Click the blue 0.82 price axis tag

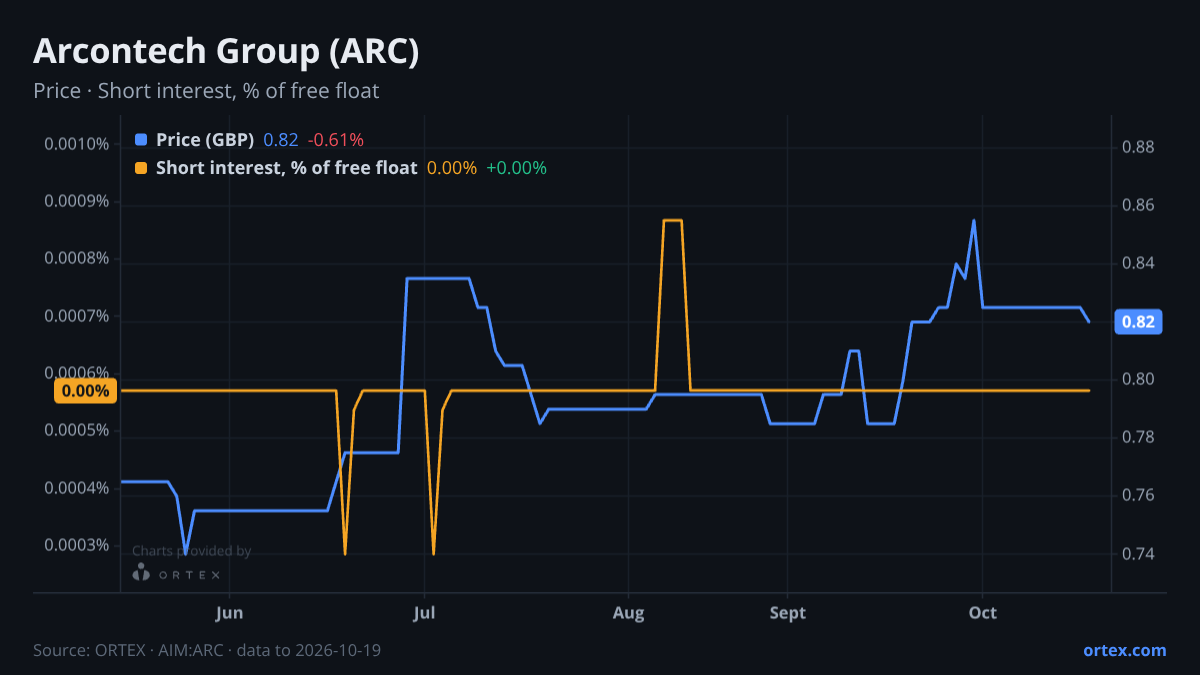tap(1139, 322)
